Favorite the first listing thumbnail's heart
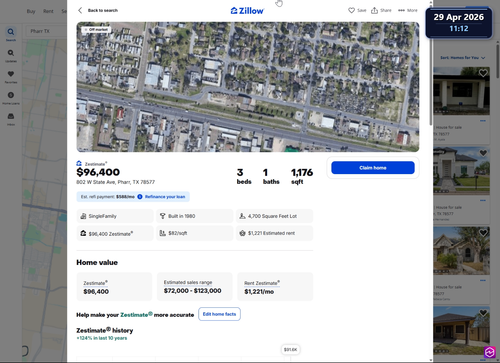Viewport: 500px width, 363px height. click(x=483, y=73)
